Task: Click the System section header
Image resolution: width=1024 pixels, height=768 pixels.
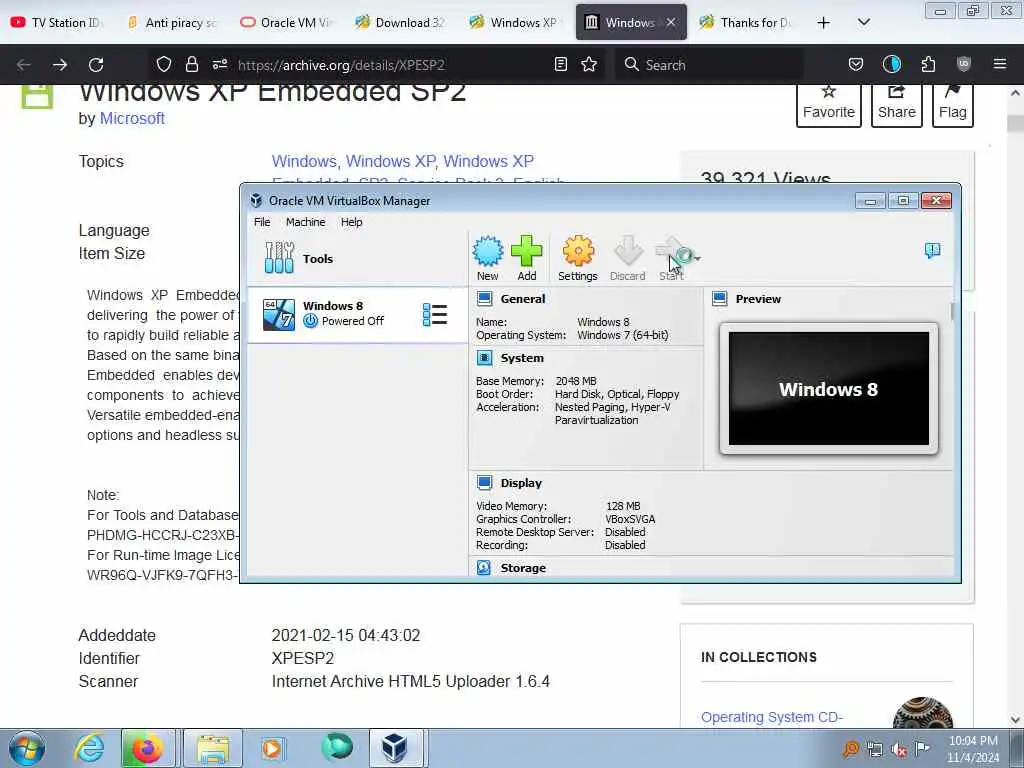Action: (522, 358)
